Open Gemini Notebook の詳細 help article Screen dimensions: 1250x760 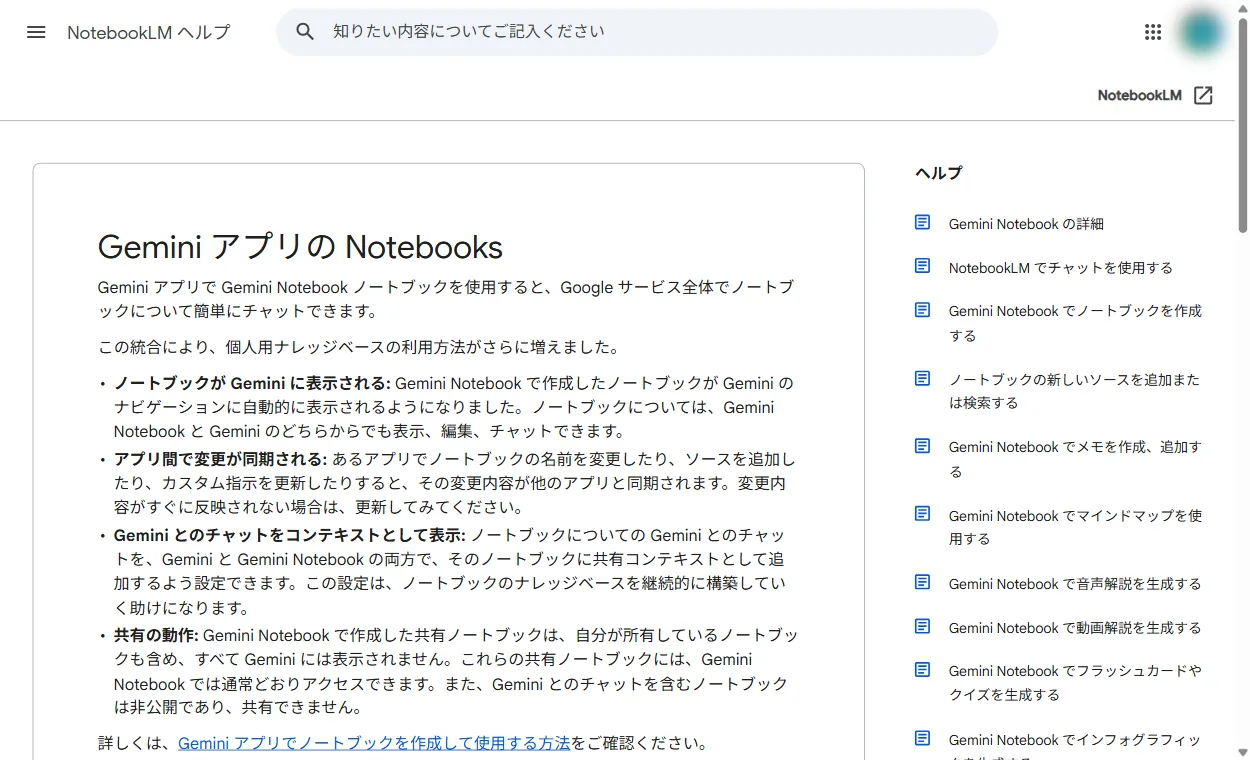pyautogui.click(x=1026, y=224)
